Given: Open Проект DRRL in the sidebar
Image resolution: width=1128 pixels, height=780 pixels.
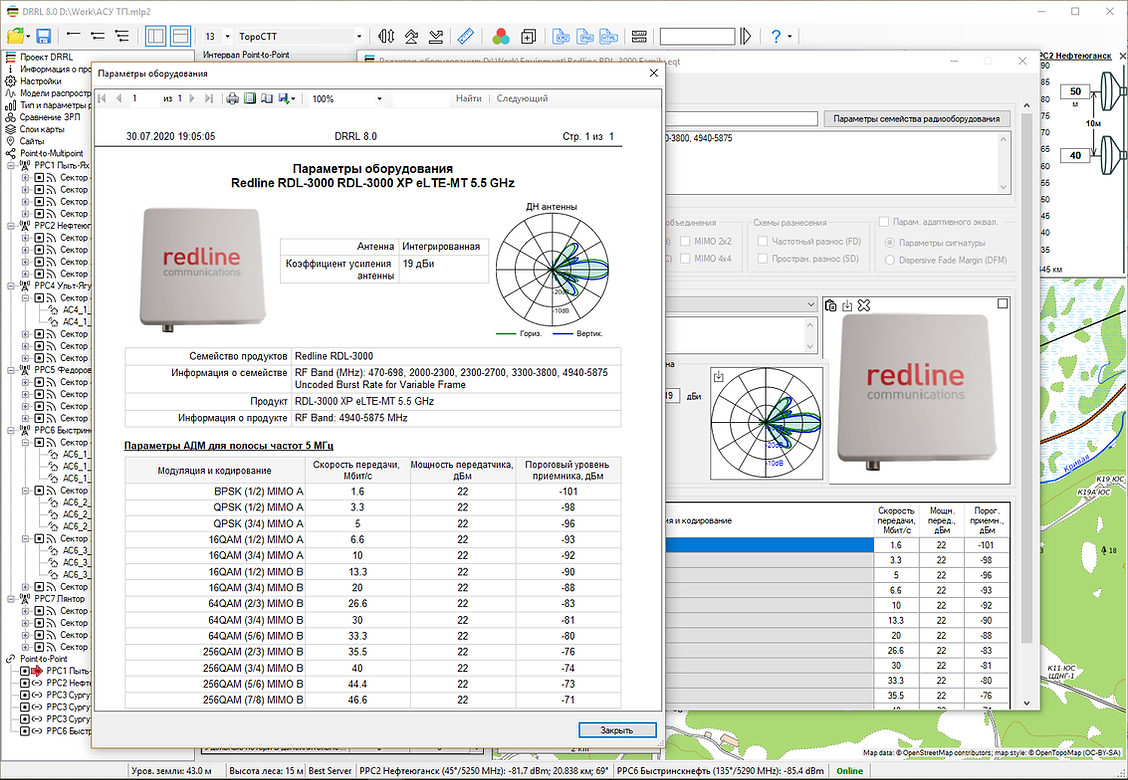Looking at the screenshot, I should tap(46, 57).
